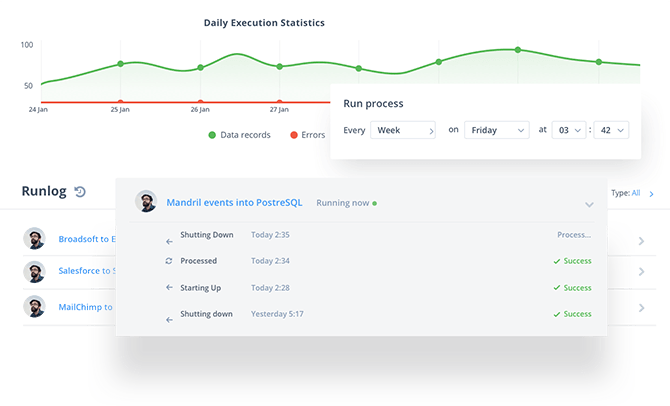Click the 25 Jan data point
This screenshot has height=406, width=670.
pos(120,64)
